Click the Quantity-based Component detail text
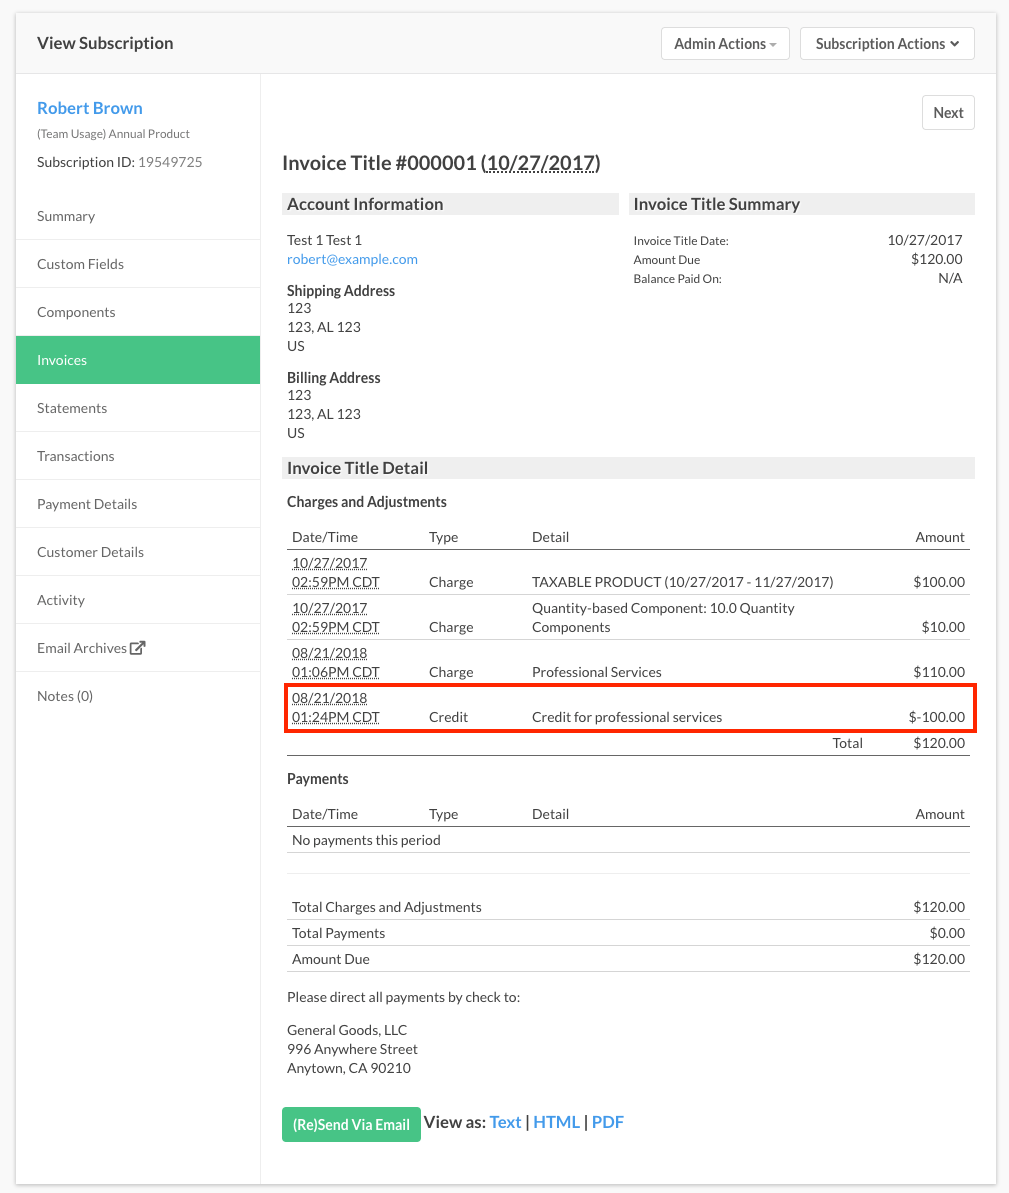Screen dimensions: 1009x1193 (x=663, y=617)
